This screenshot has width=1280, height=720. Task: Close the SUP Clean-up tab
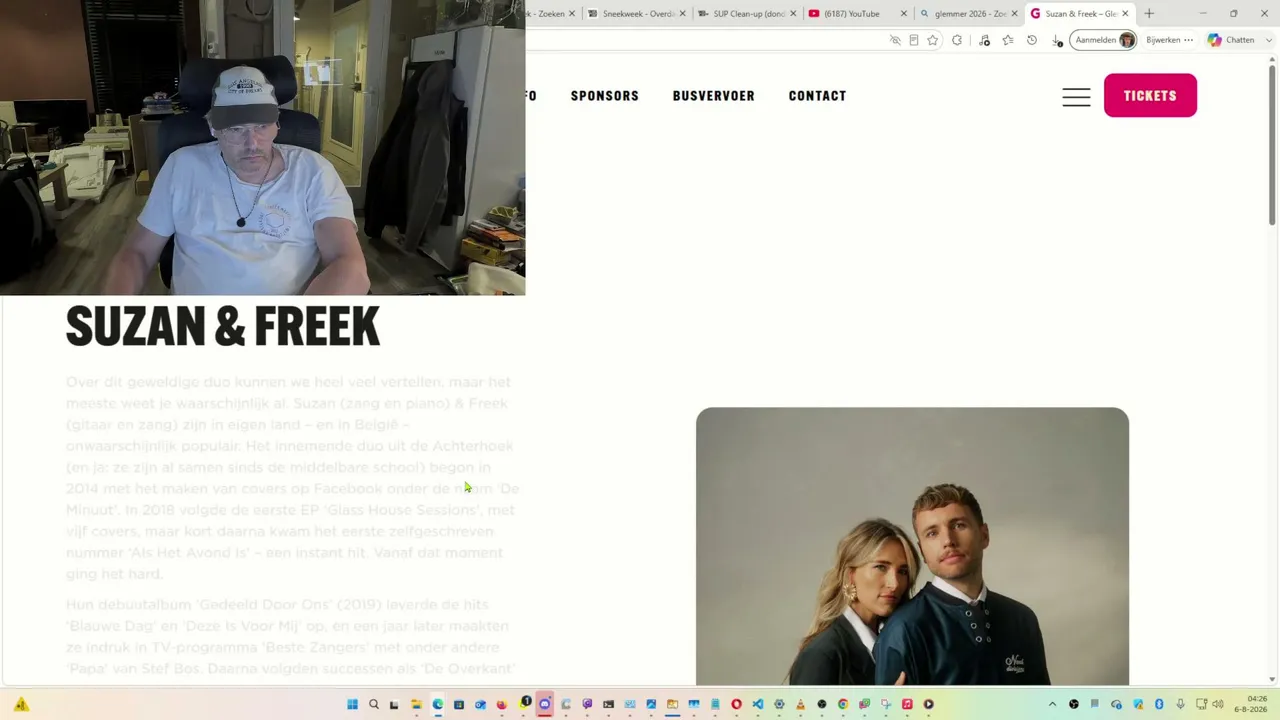(x=794, y=14)
